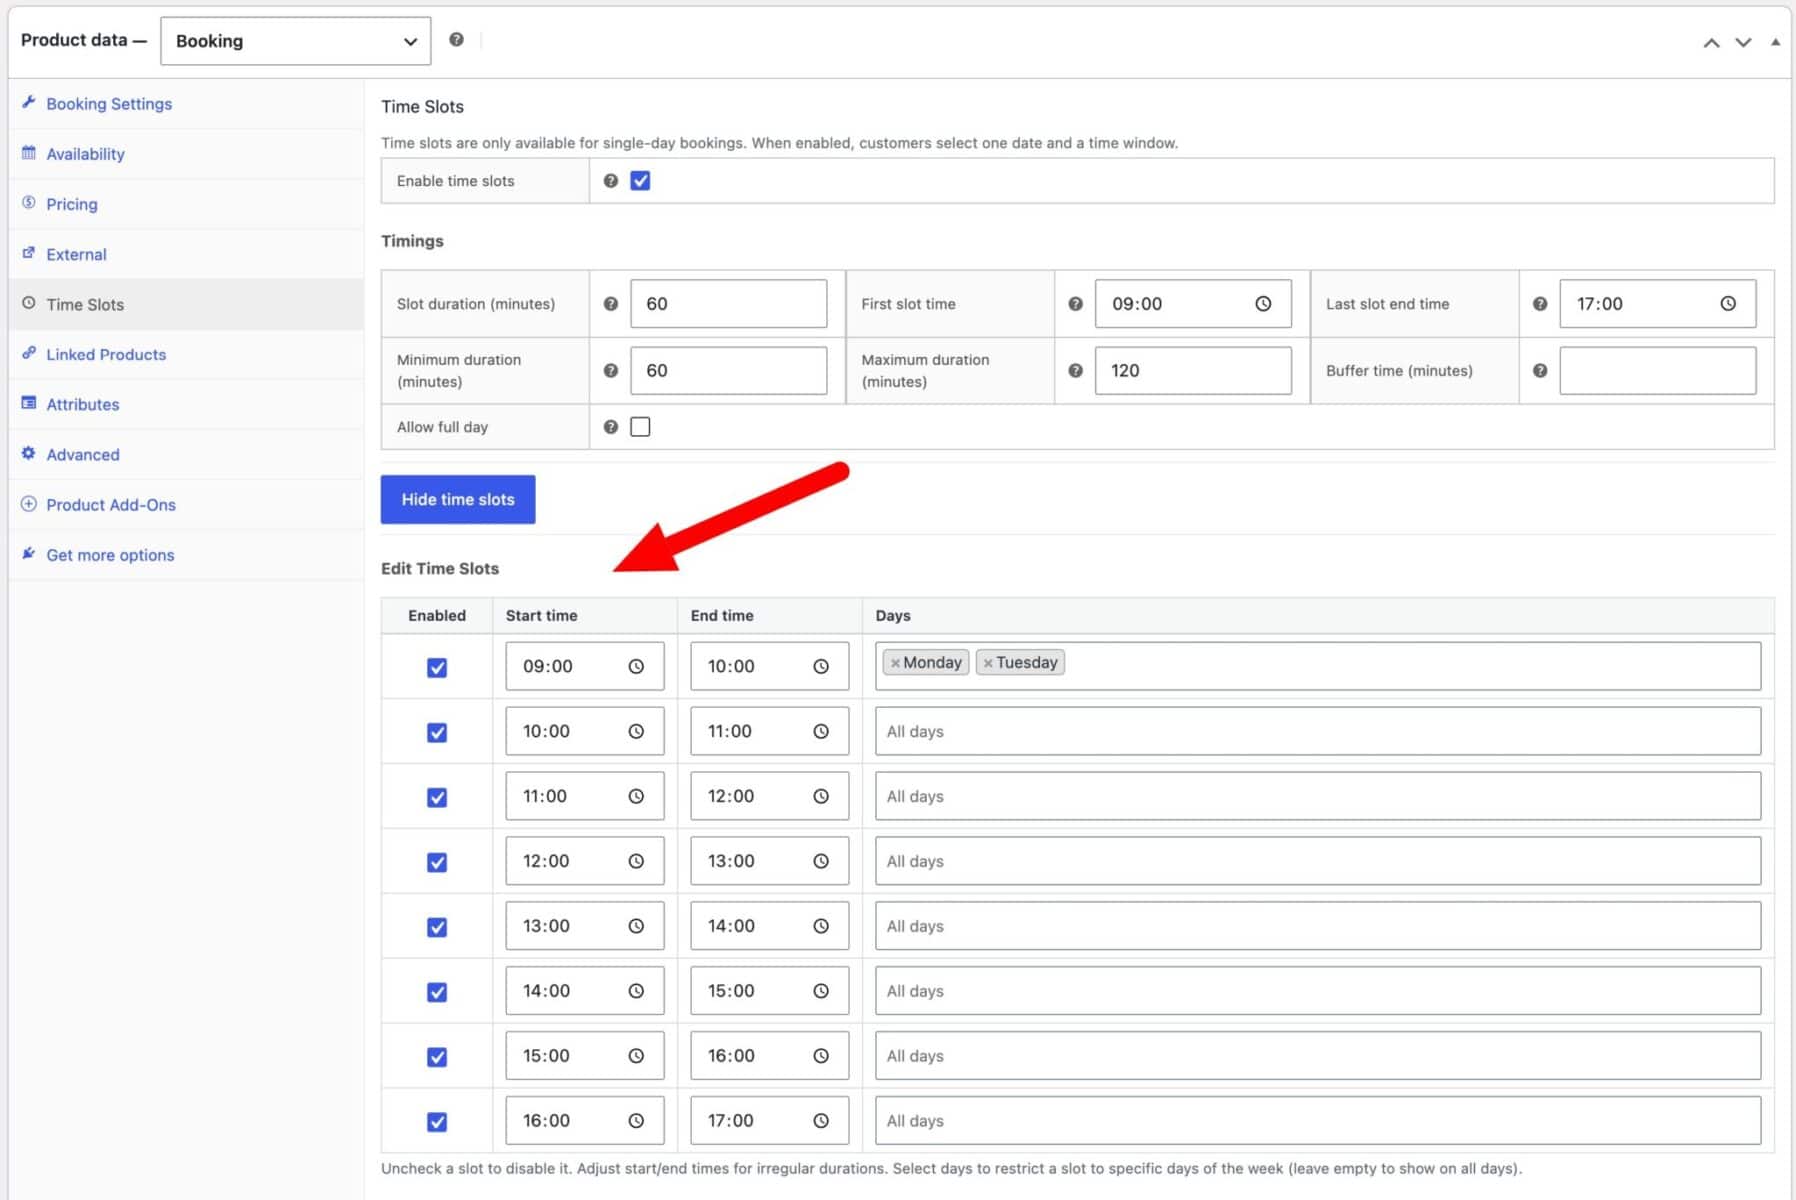Click help icon for Enable time slots
Screen dimensions: 1796x1200
pyautogui.click(x=611, y=181)
